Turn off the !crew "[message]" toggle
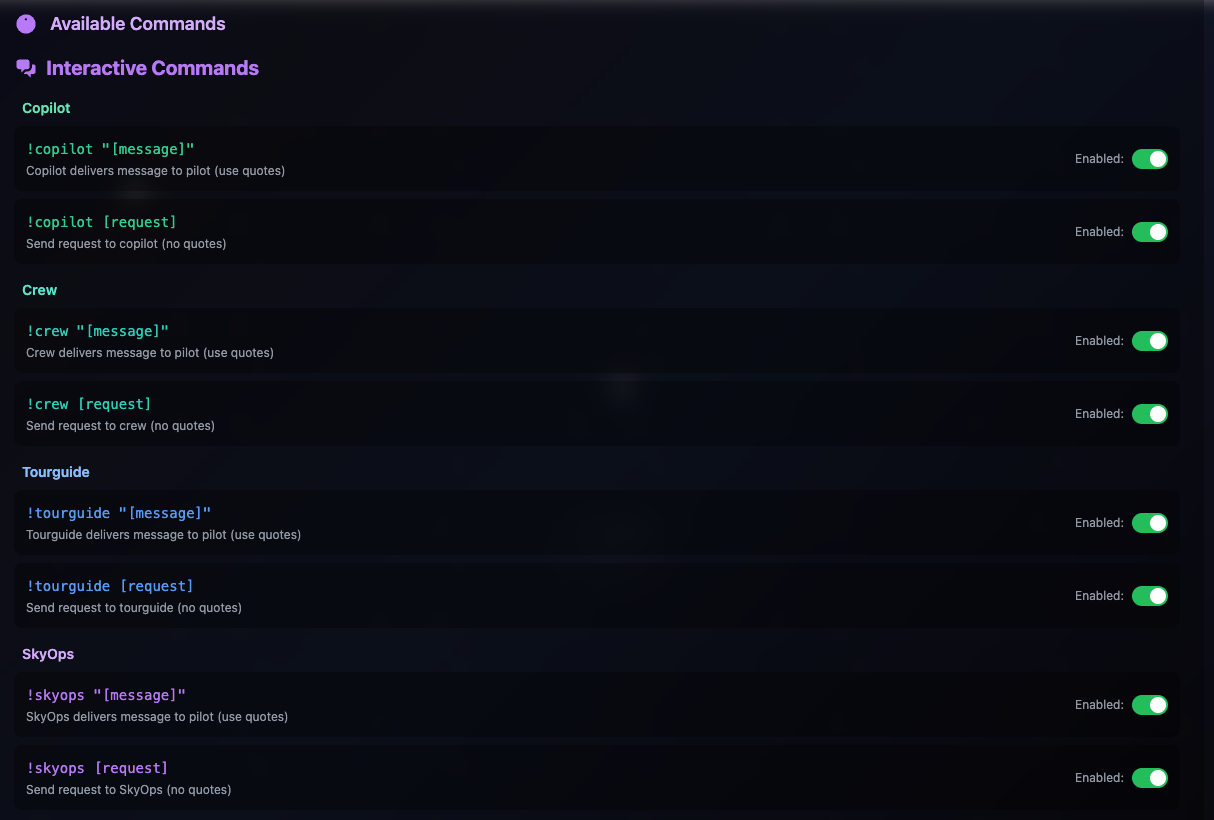This screenshot has height=820, width=1214. point(1149,341)
